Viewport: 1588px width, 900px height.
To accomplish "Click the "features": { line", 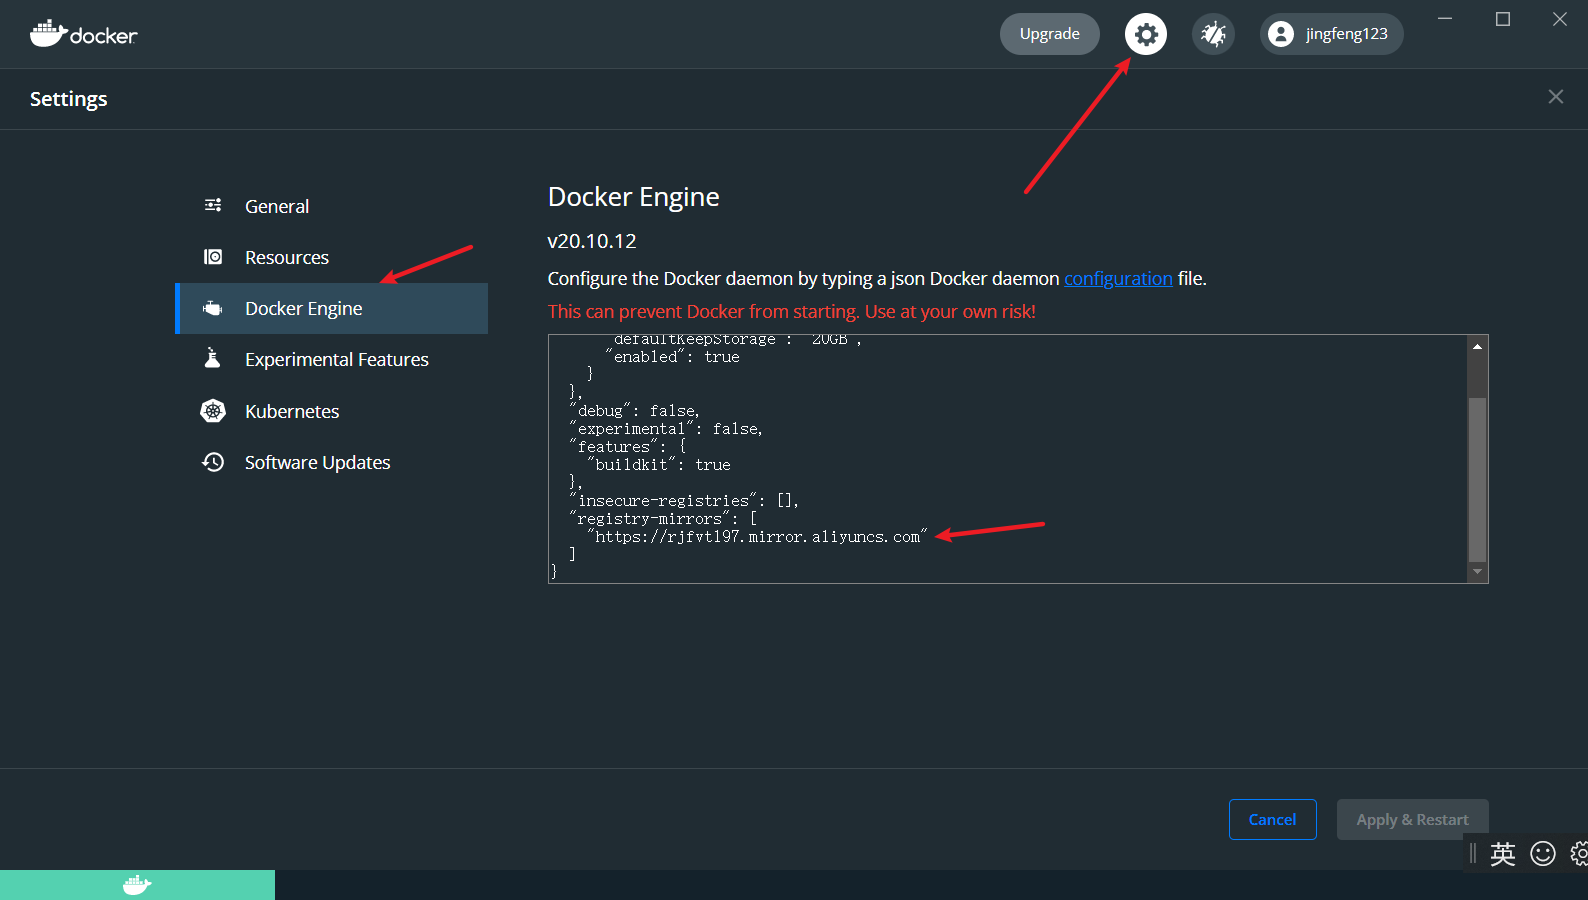I will [x=628, y=447].
